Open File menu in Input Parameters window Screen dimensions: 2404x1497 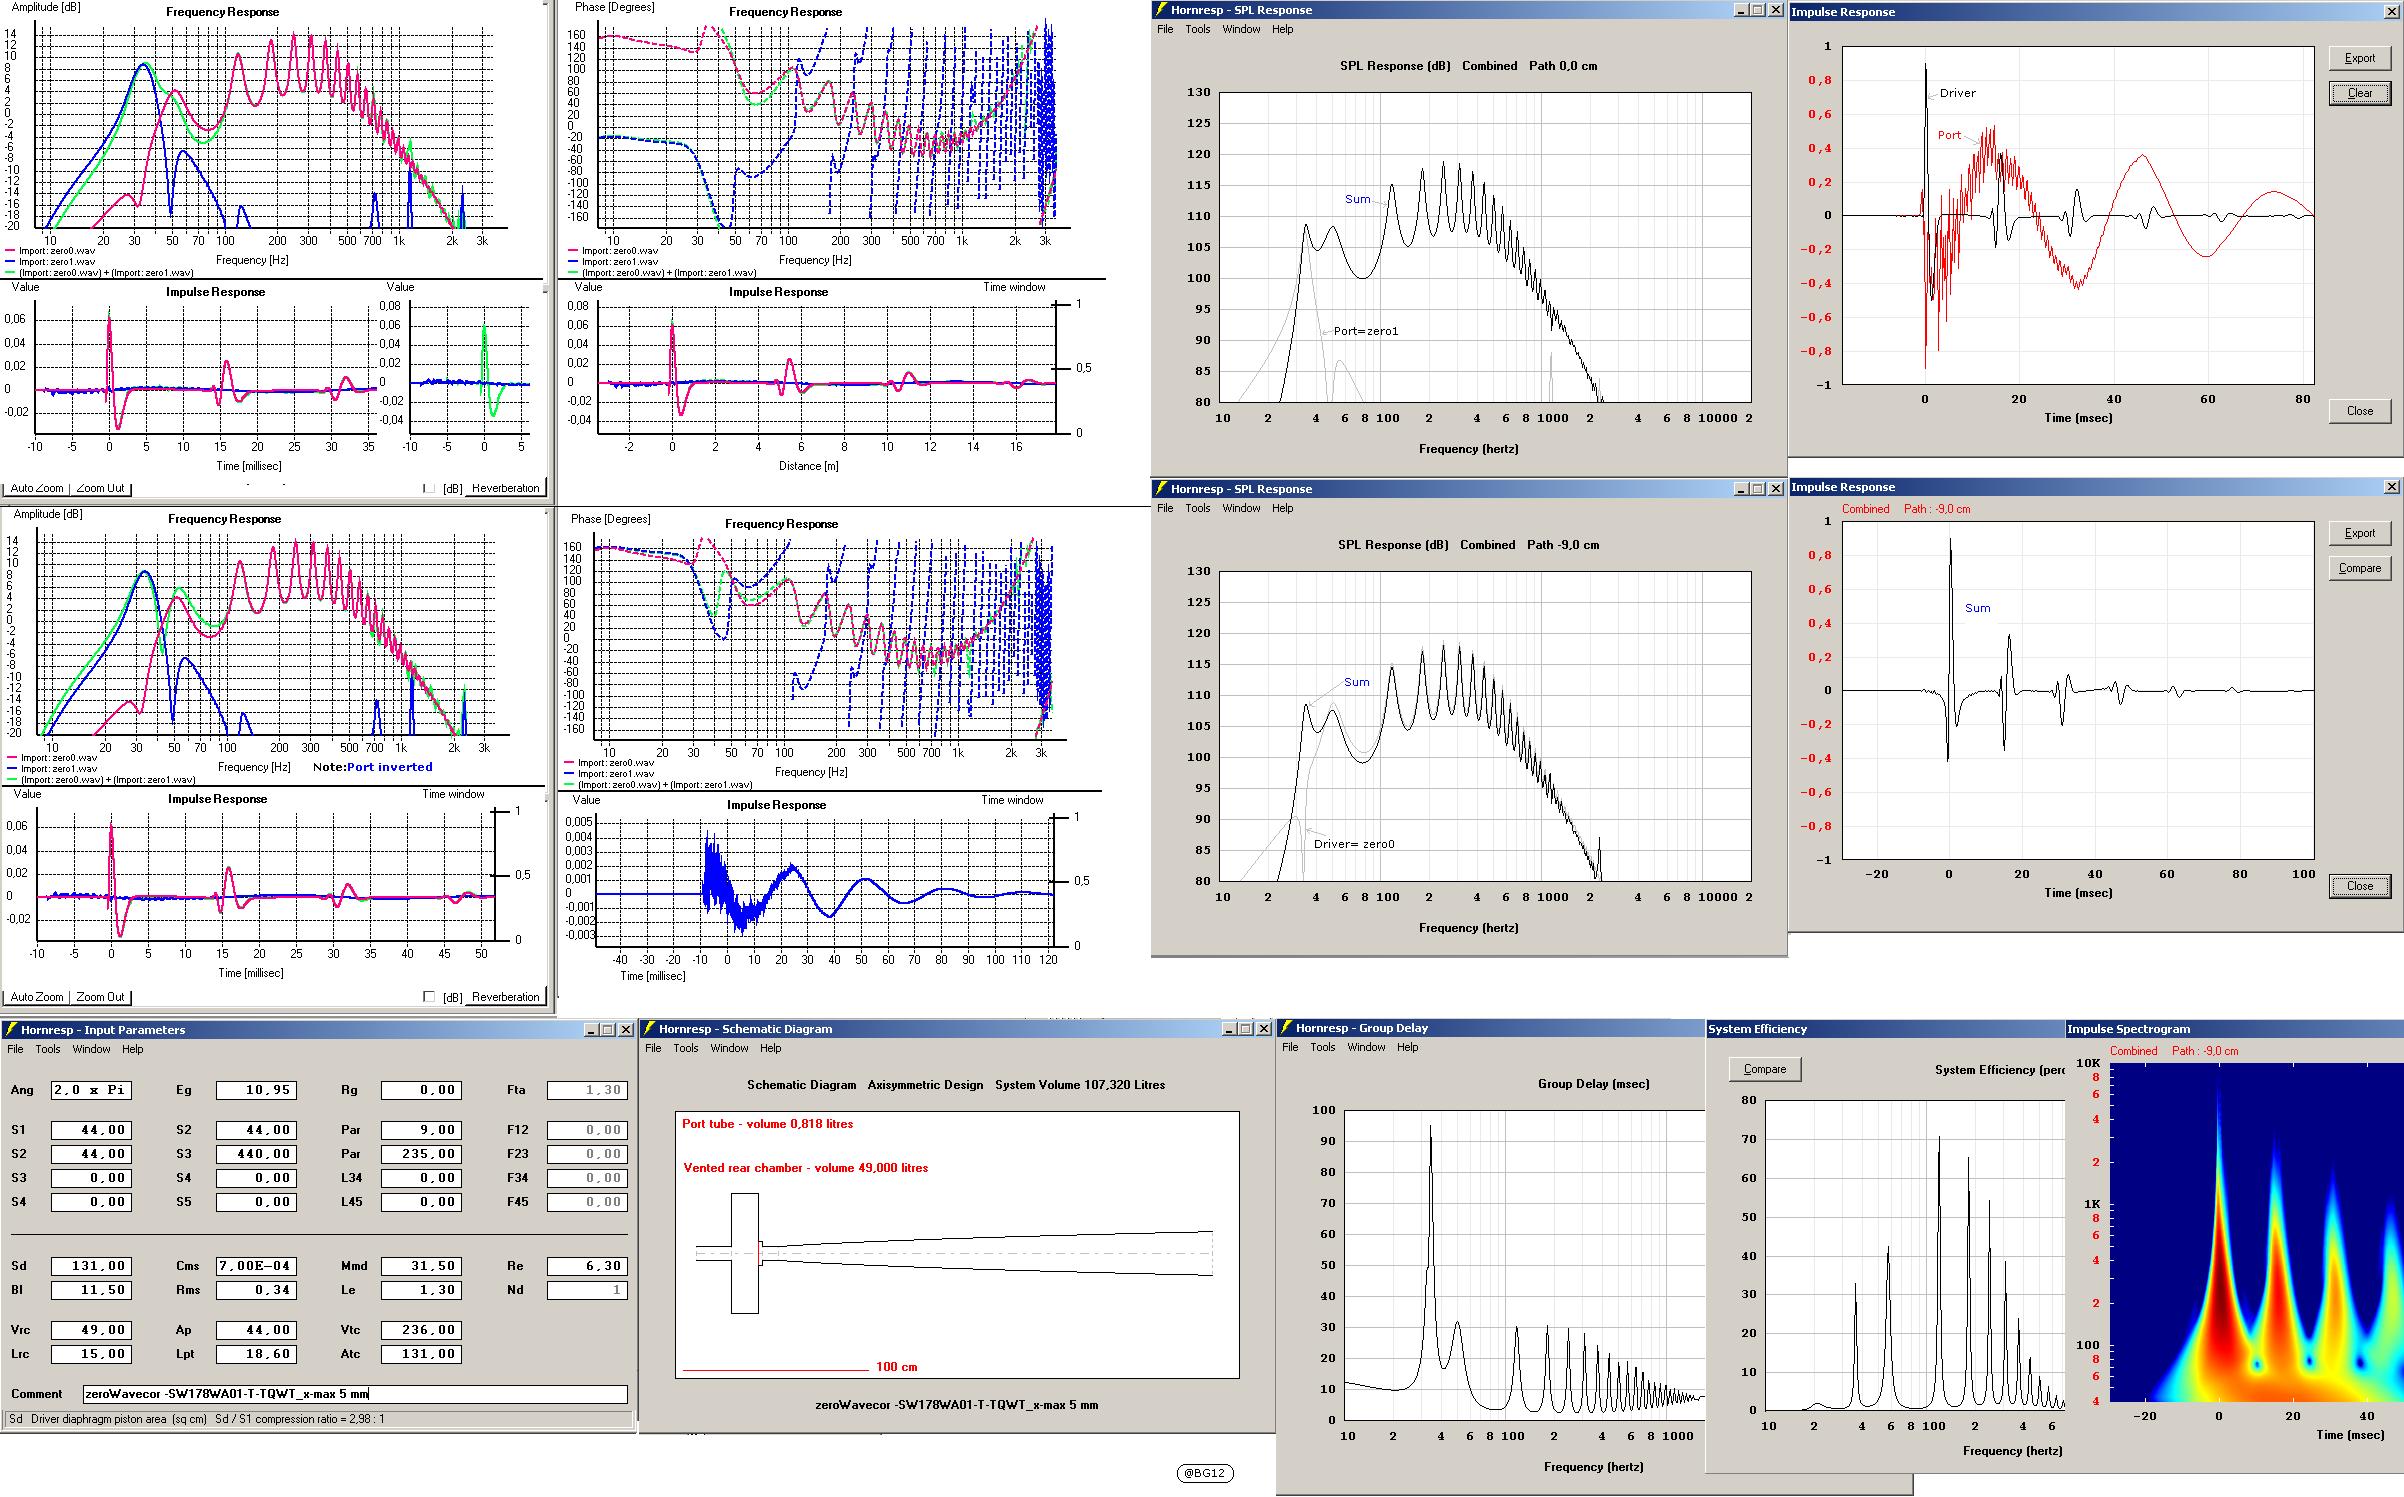15,1049
